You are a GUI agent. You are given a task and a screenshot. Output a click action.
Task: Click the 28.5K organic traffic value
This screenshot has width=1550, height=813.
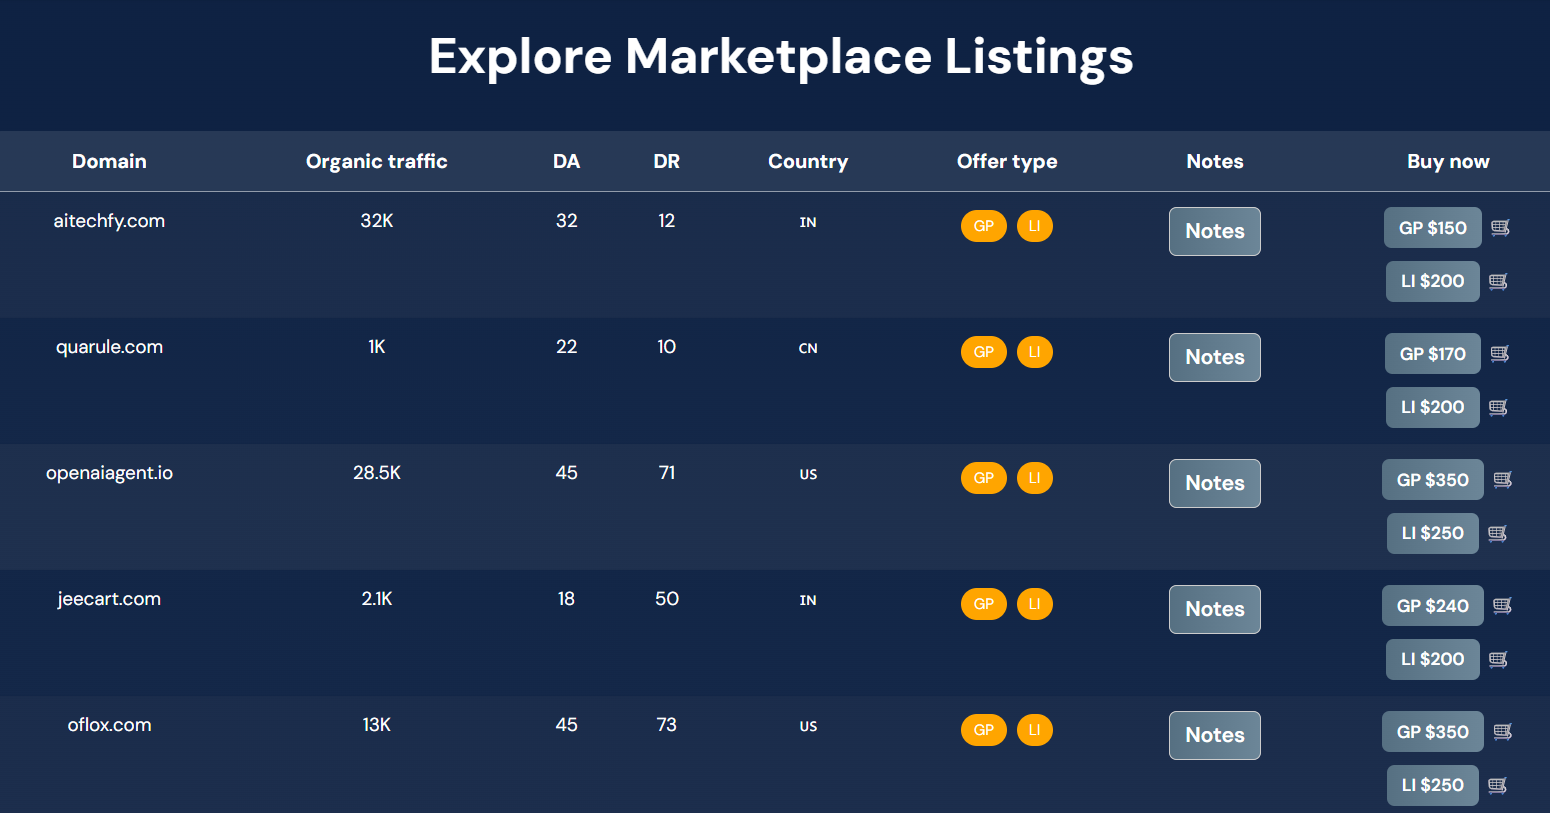tap(377, 473)
